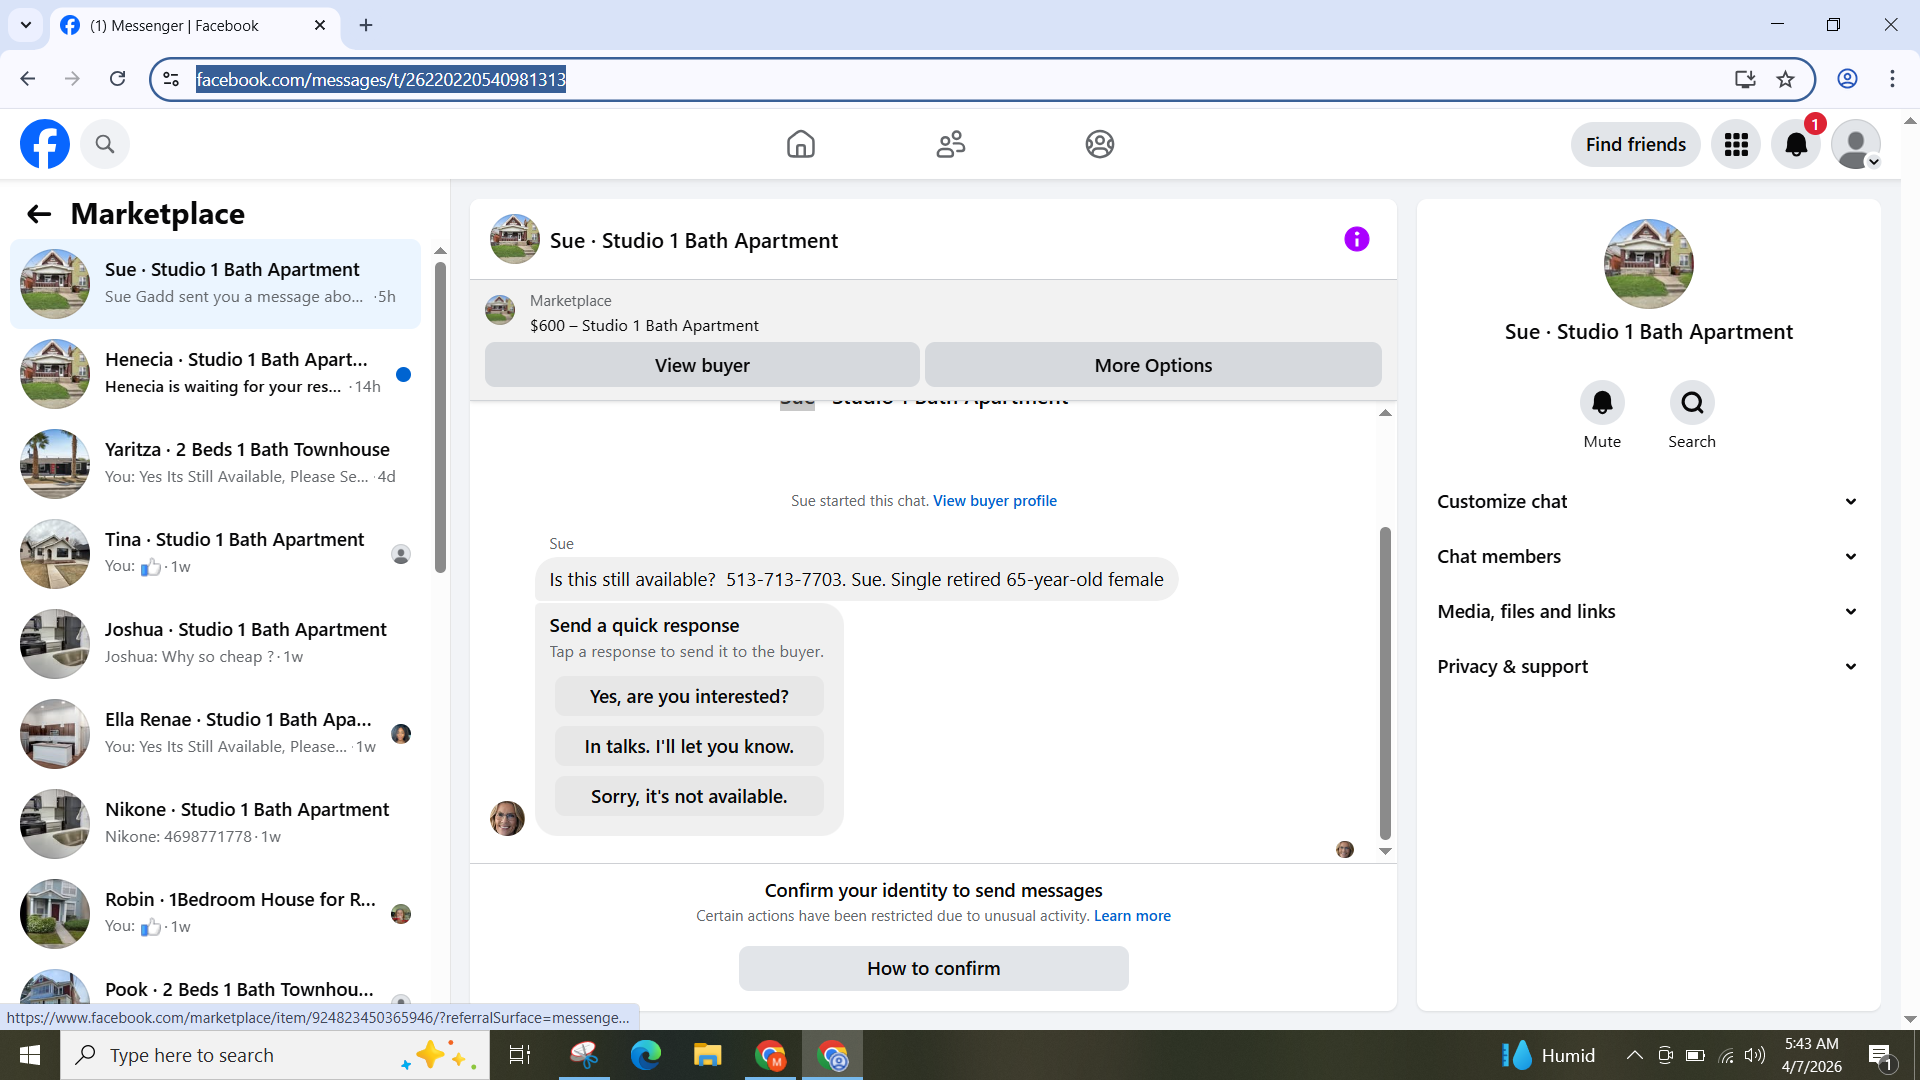
Task: Open the Facebook logo home link
Action: [45, 144]
